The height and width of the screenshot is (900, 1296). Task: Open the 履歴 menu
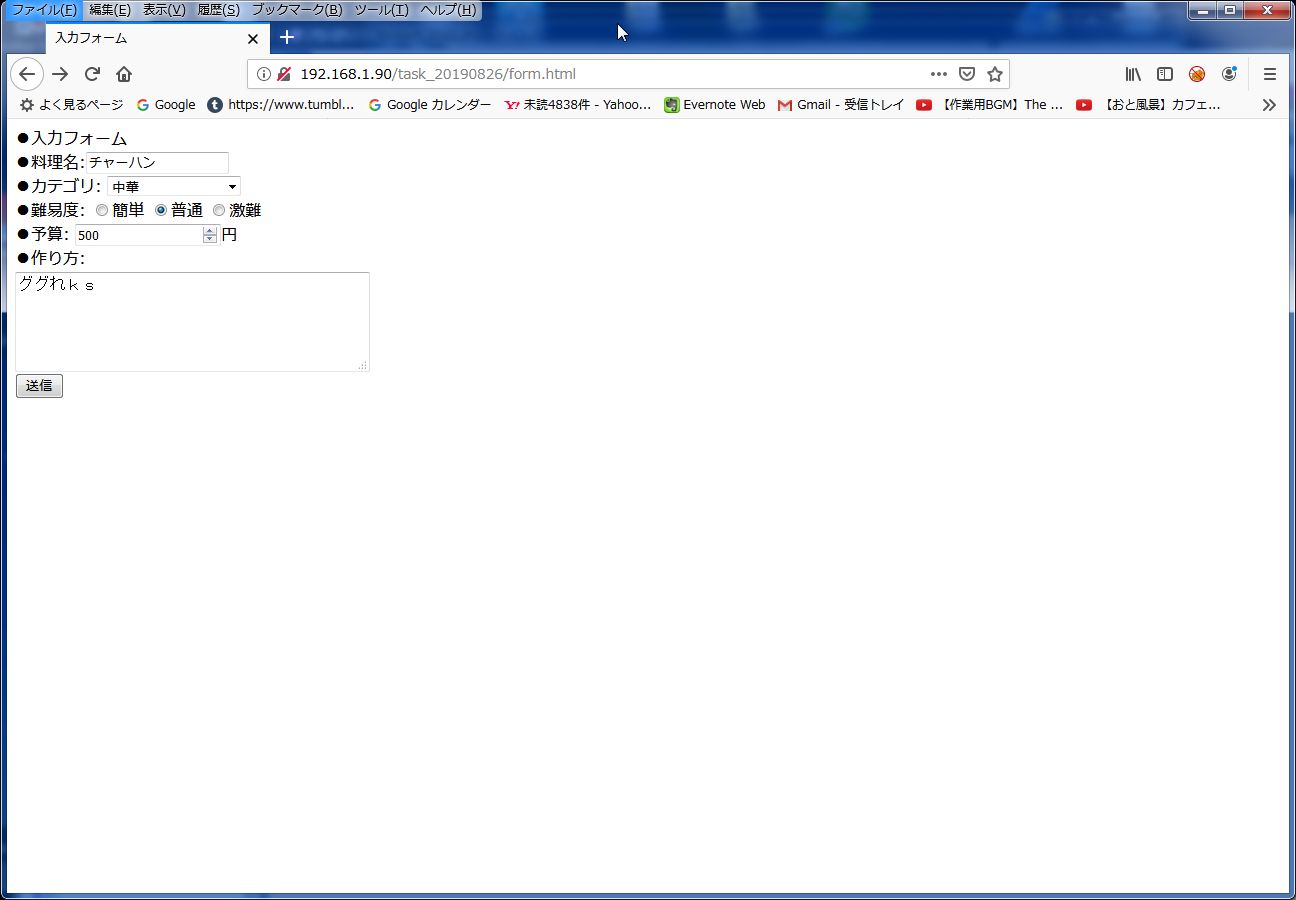click(218, 10)
